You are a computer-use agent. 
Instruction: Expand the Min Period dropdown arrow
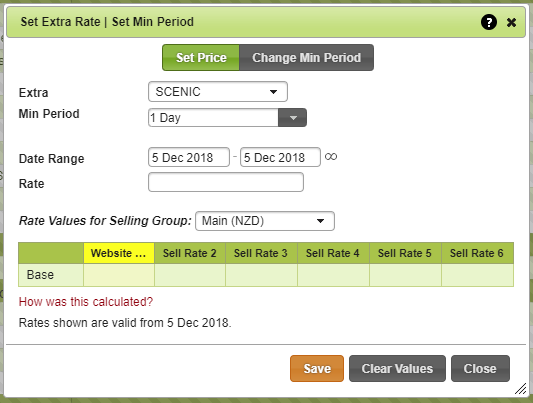click(x=292, y=118)
